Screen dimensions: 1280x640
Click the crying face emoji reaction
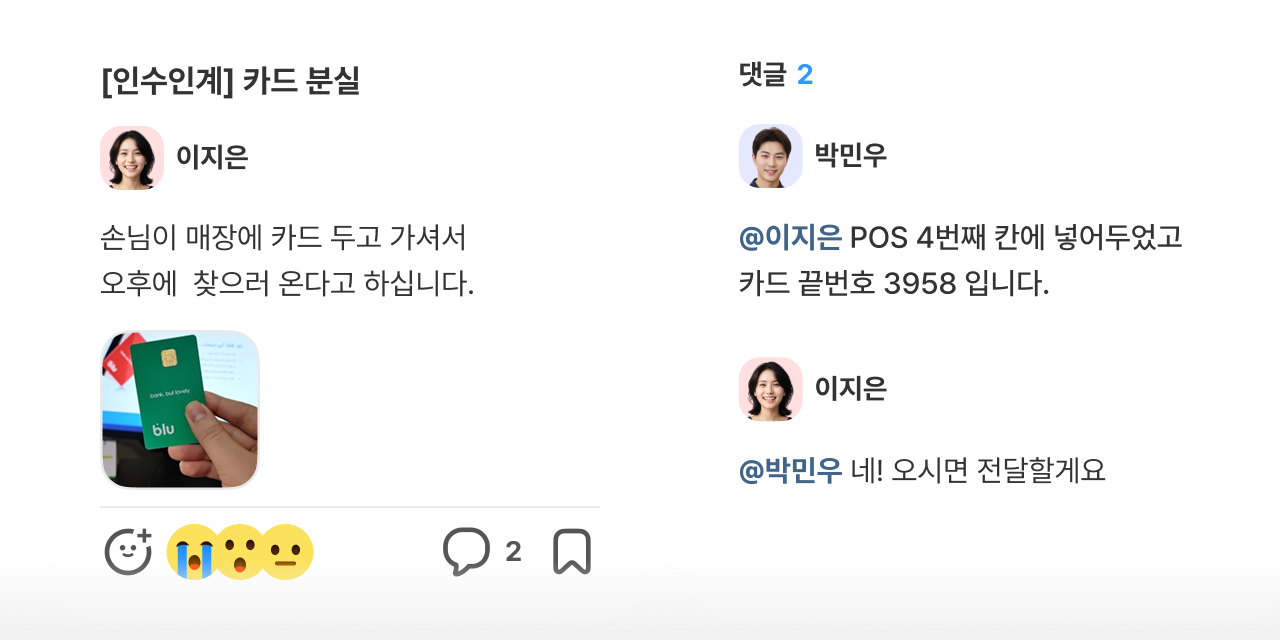(191, 552)
